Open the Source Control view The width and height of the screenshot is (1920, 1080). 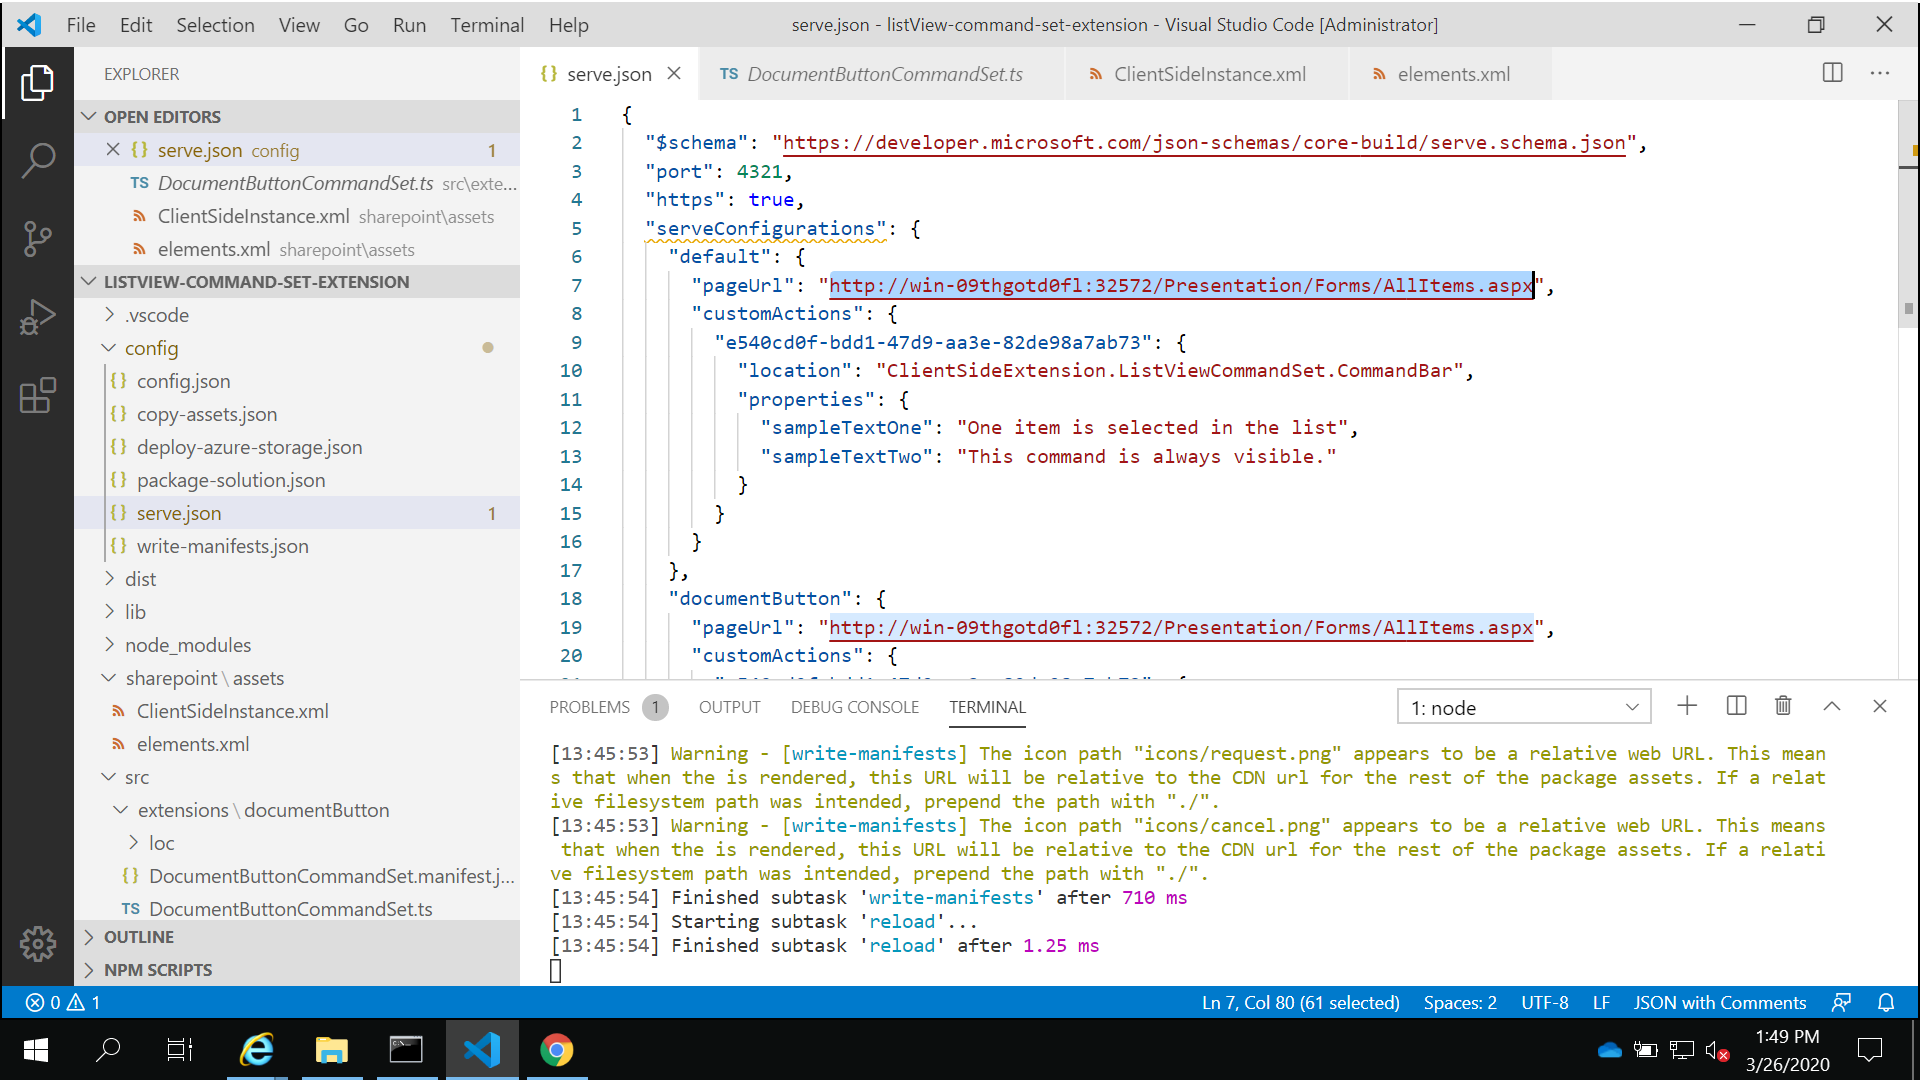pyautogui.click(x=38, y=239)
